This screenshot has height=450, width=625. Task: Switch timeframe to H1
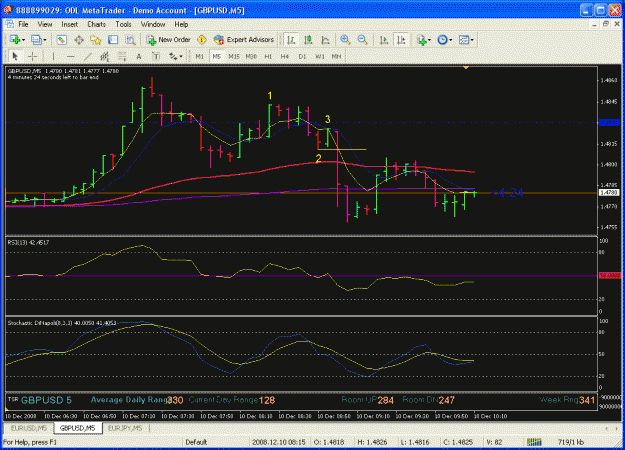(x=268, y=57)
